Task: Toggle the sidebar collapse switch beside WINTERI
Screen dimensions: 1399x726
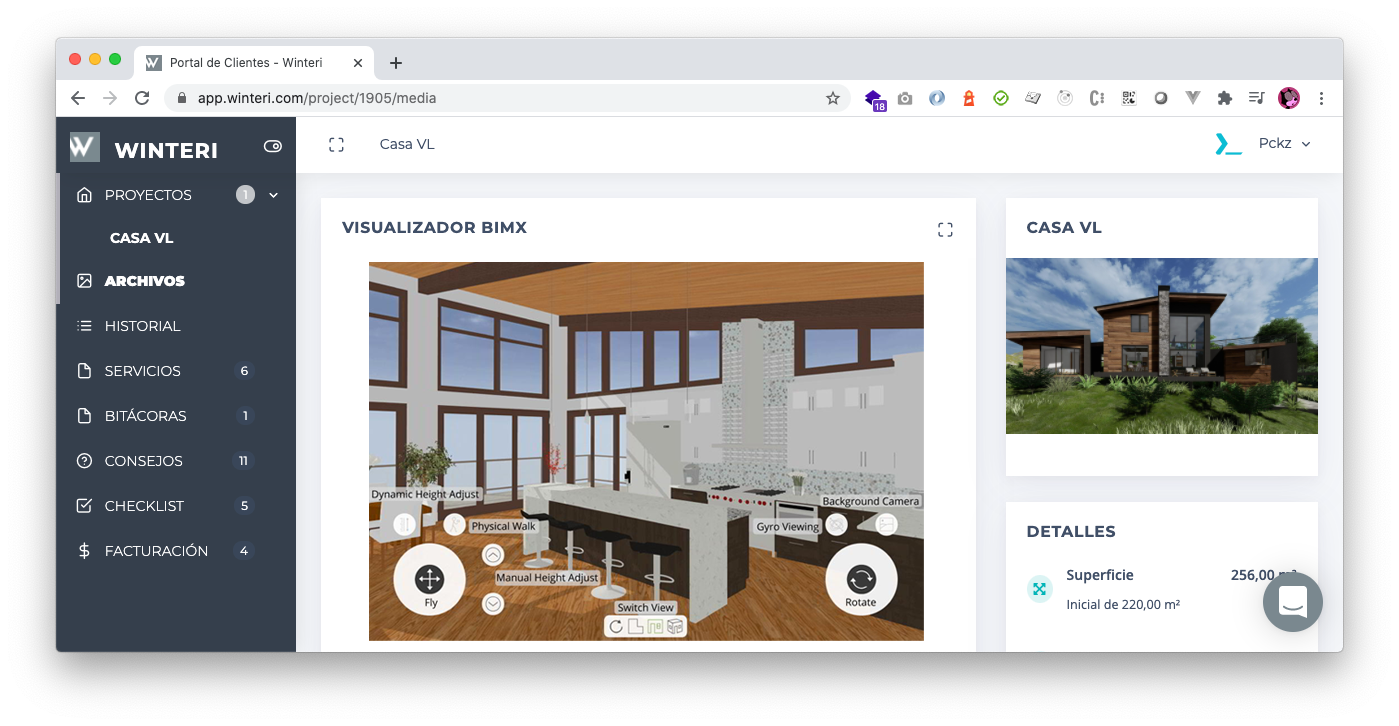Action: click(x=272, y=146)
